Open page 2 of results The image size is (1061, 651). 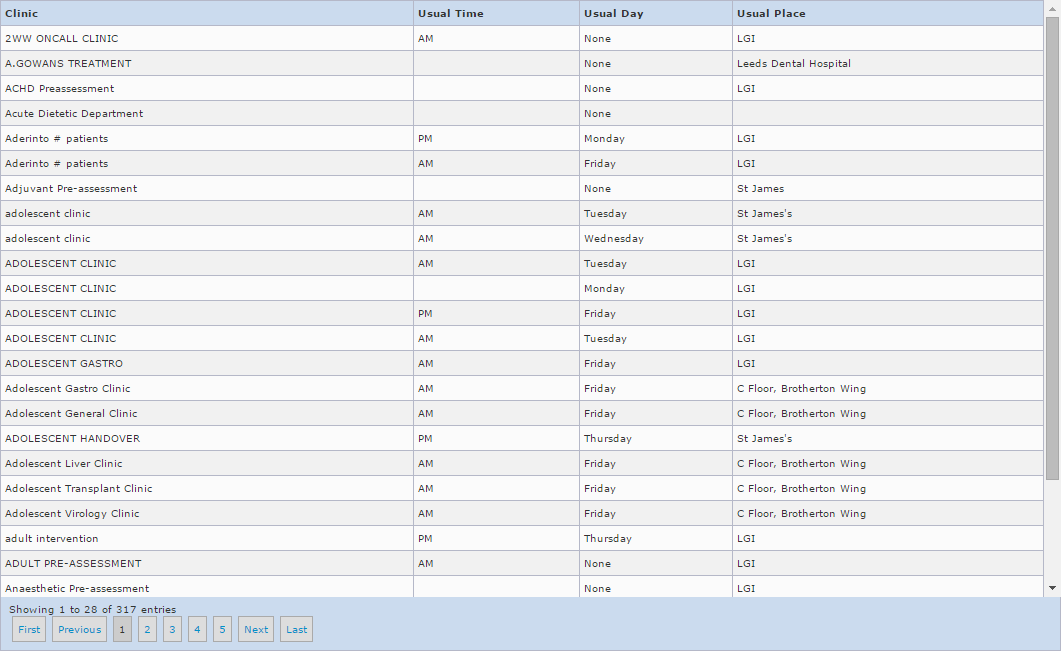147,629
